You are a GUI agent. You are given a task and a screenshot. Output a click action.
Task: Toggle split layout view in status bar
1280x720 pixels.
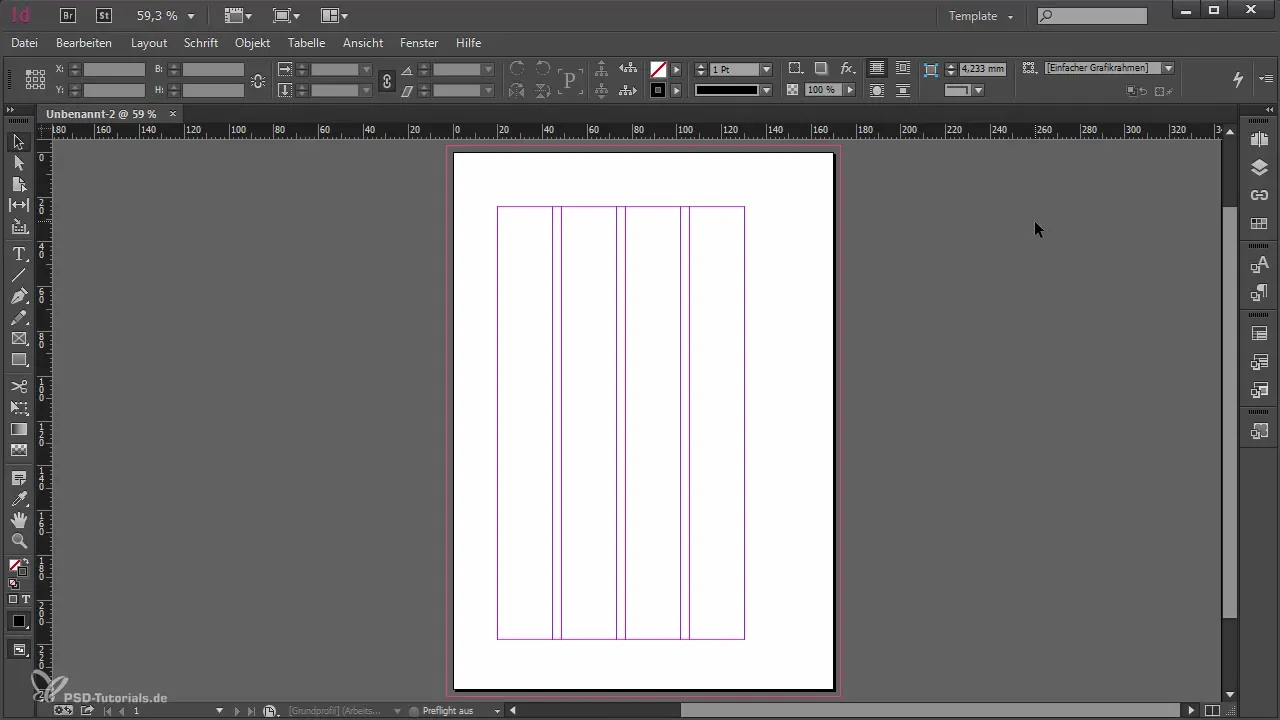coord(1212,711)
